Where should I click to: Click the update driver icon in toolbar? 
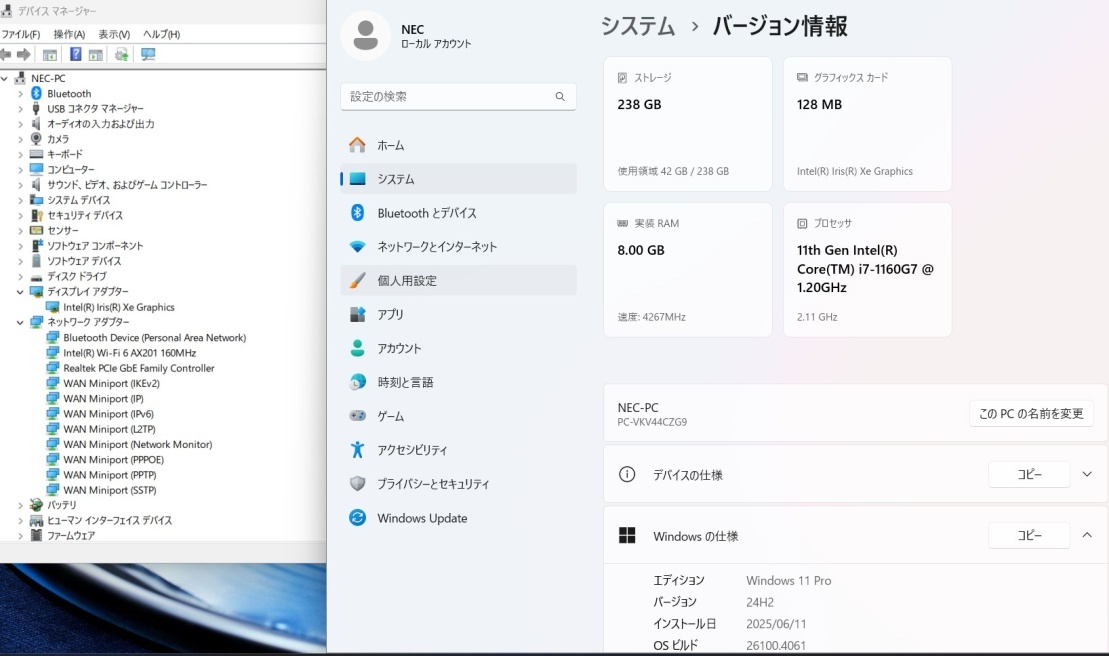pyautogui.click(x=122, y=54)
